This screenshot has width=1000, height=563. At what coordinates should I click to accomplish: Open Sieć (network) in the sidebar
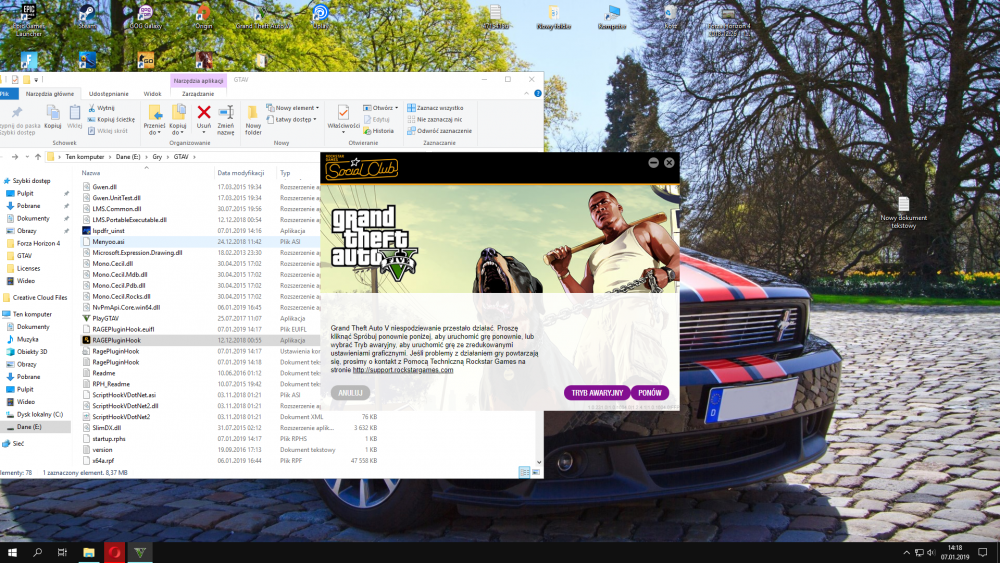tap(18, 443)
